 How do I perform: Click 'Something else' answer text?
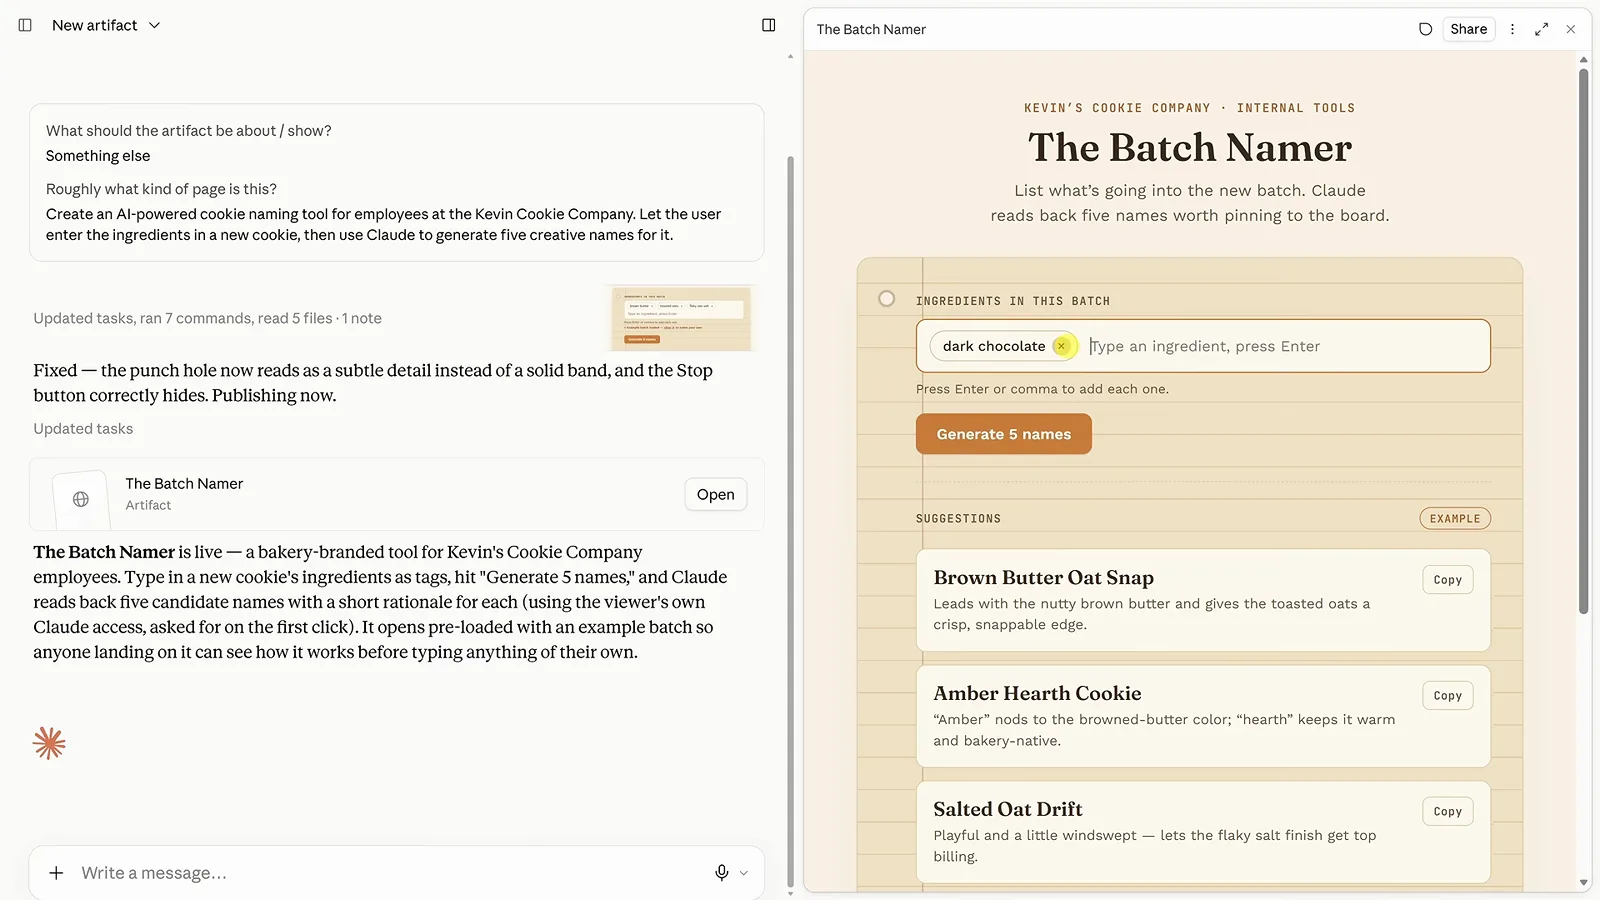point(98,155)
